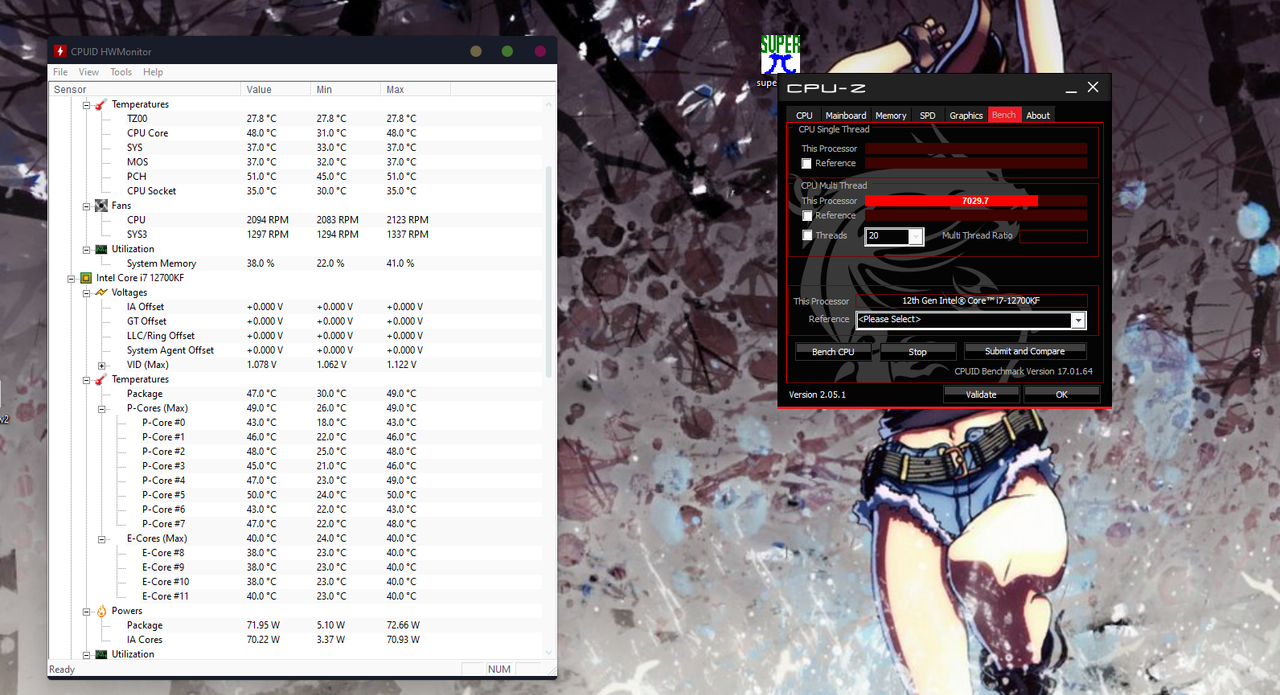Click the upper Temperatures thermometer icon
The width and height of the screenshot is (1280, 695).
coord(100,104)
